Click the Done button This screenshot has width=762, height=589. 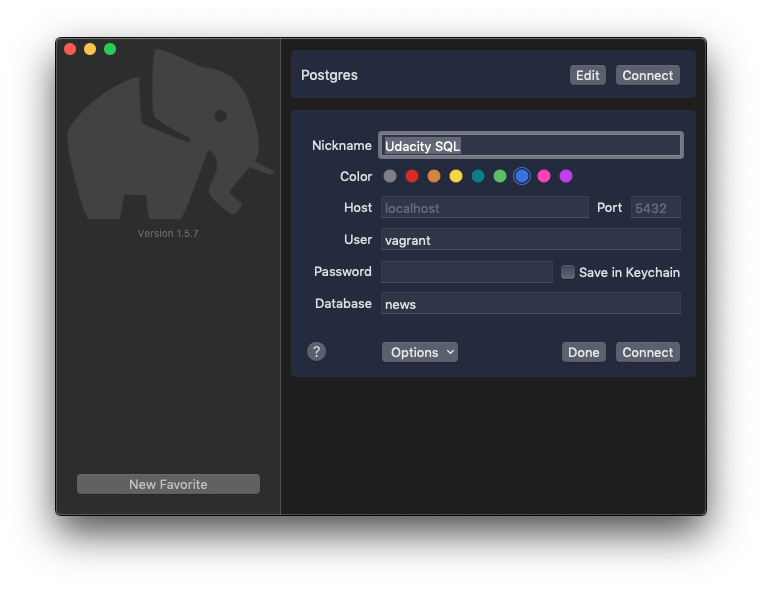pyautogui.click(x=584, y=352)
